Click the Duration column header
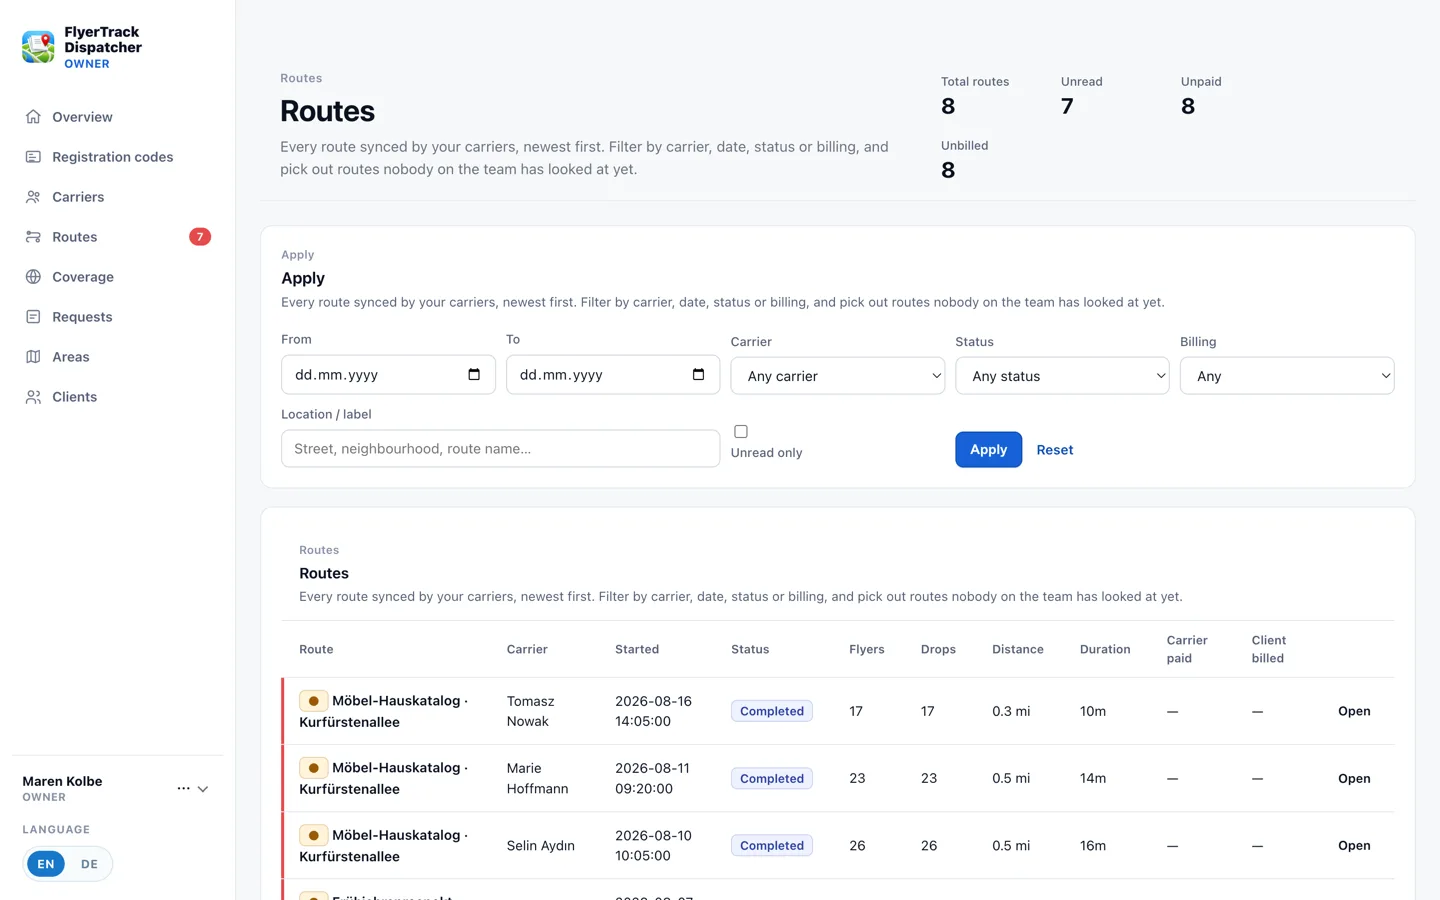 [1105, 649]
